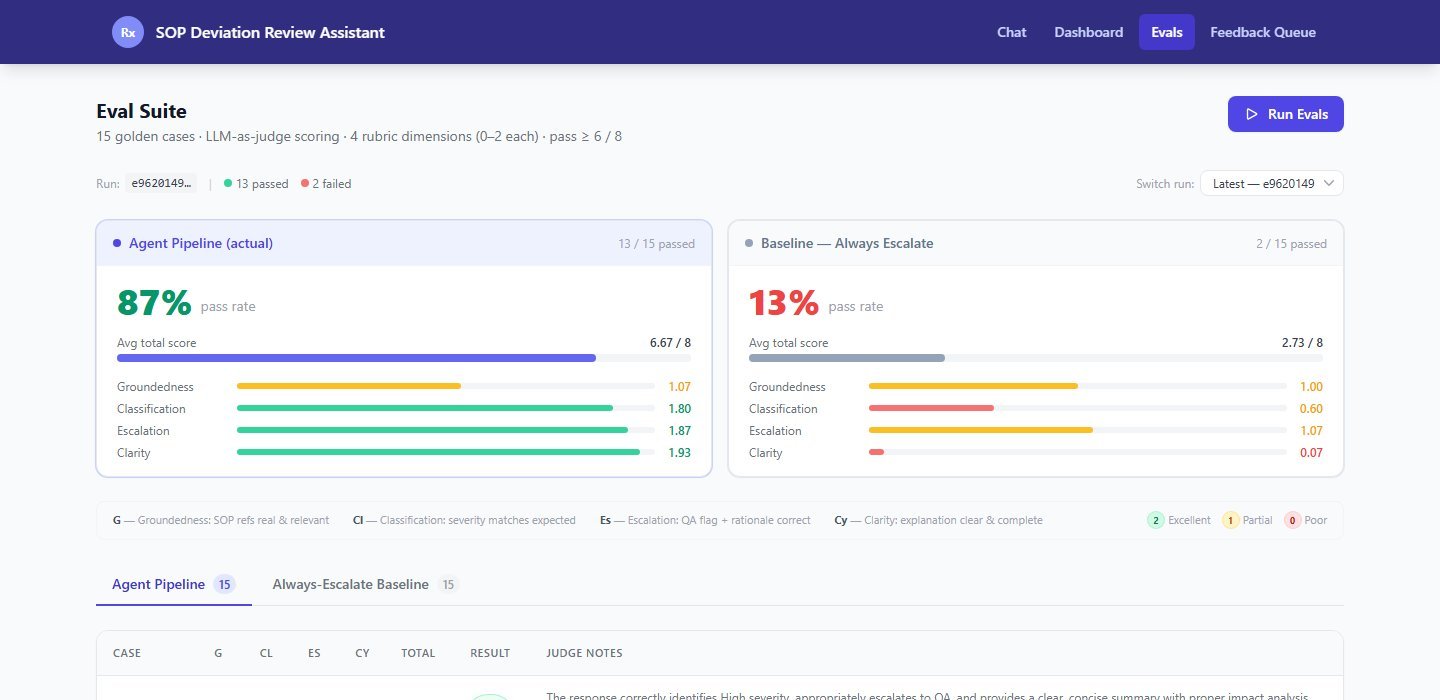
Task: Click the run ID chip e9620149
Action: coord(161,183)
